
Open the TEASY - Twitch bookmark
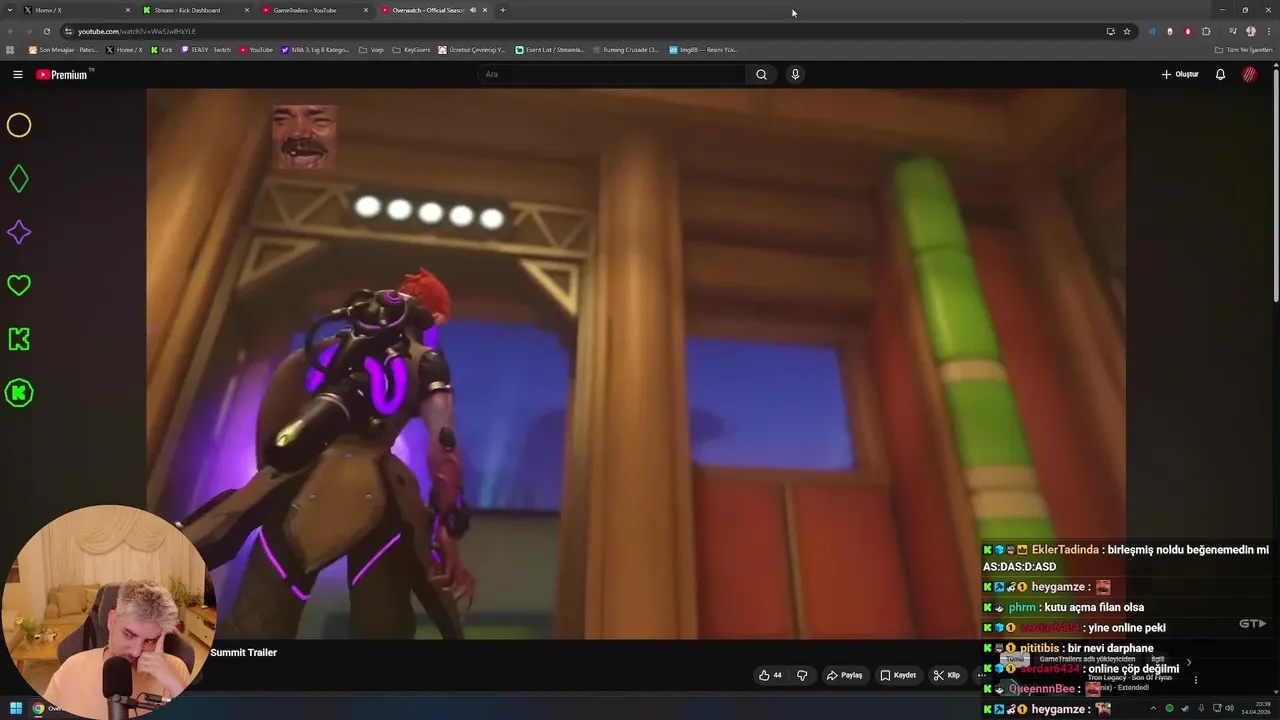coord(205,49)
